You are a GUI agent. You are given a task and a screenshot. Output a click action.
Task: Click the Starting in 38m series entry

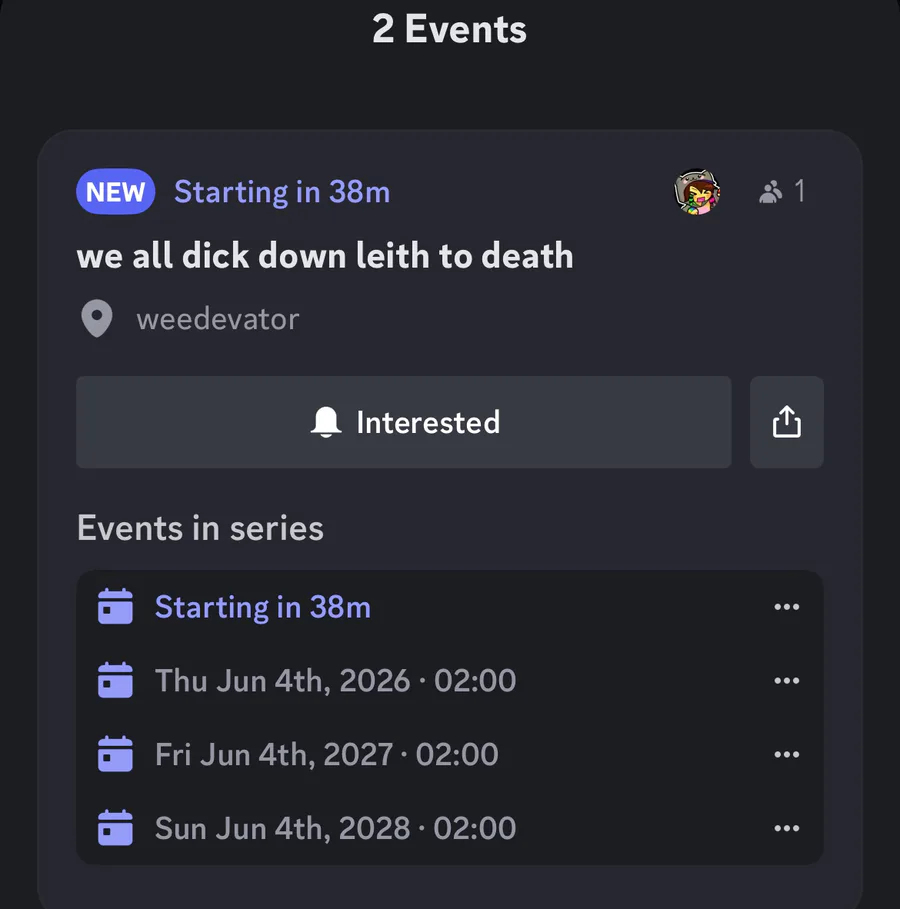(263, 607)
